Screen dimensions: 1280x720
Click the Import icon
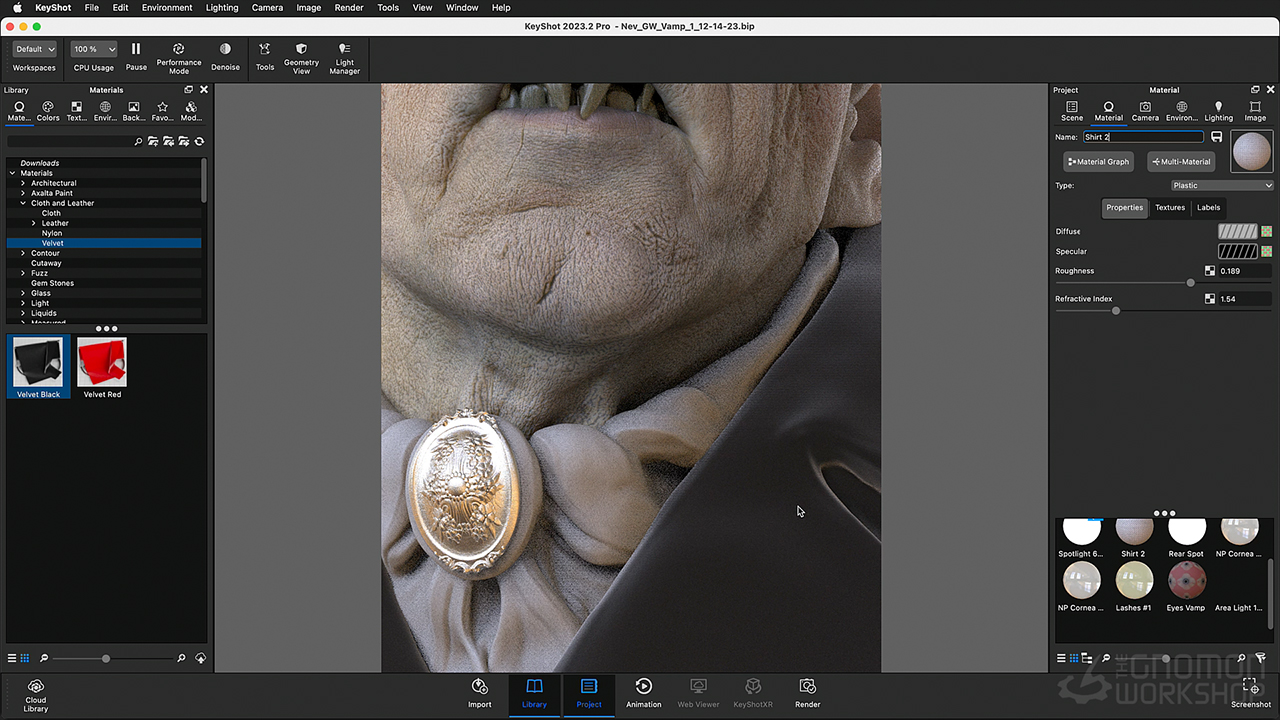click(x=480, y=686)
